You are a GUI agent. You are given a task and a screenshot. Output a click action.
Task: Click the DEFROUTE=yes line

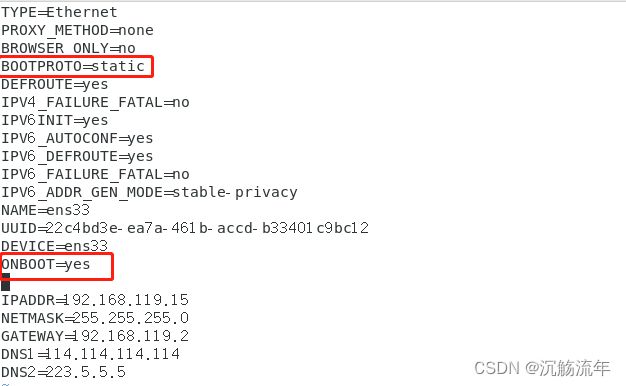point(55,84)
